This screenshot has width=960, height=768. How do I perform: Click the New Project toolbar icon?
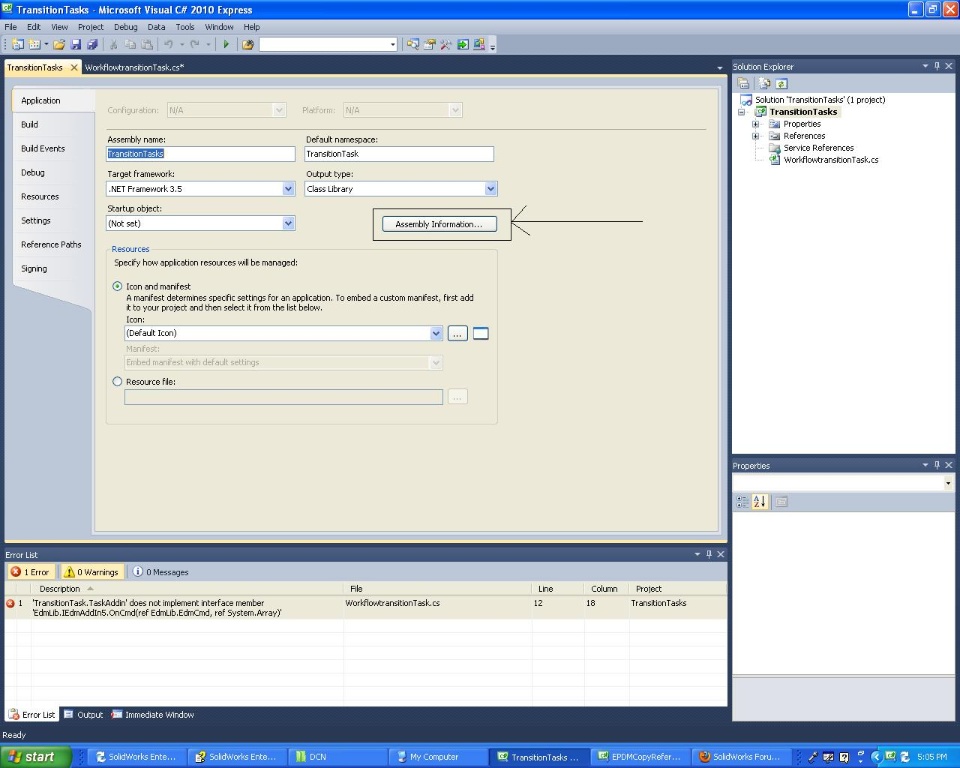point(18,44)
